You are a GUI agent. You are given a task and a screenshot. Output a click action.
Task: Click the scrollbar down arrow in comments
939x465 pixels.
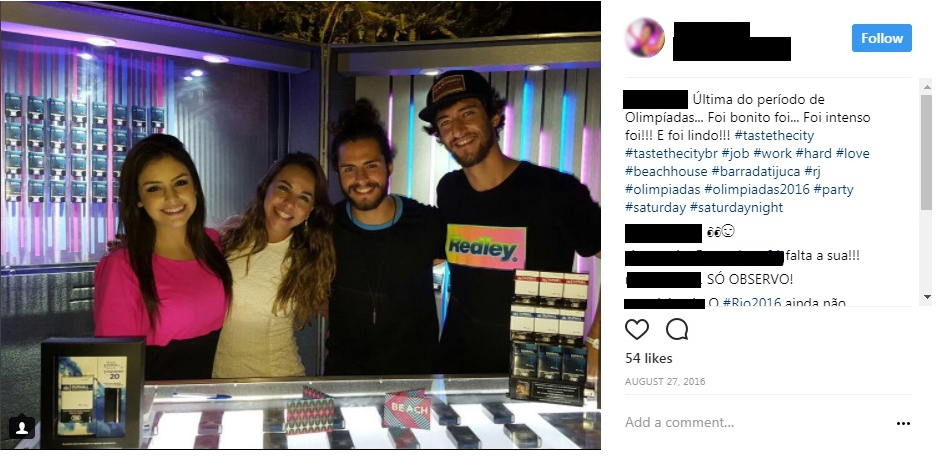click(926, 297)
